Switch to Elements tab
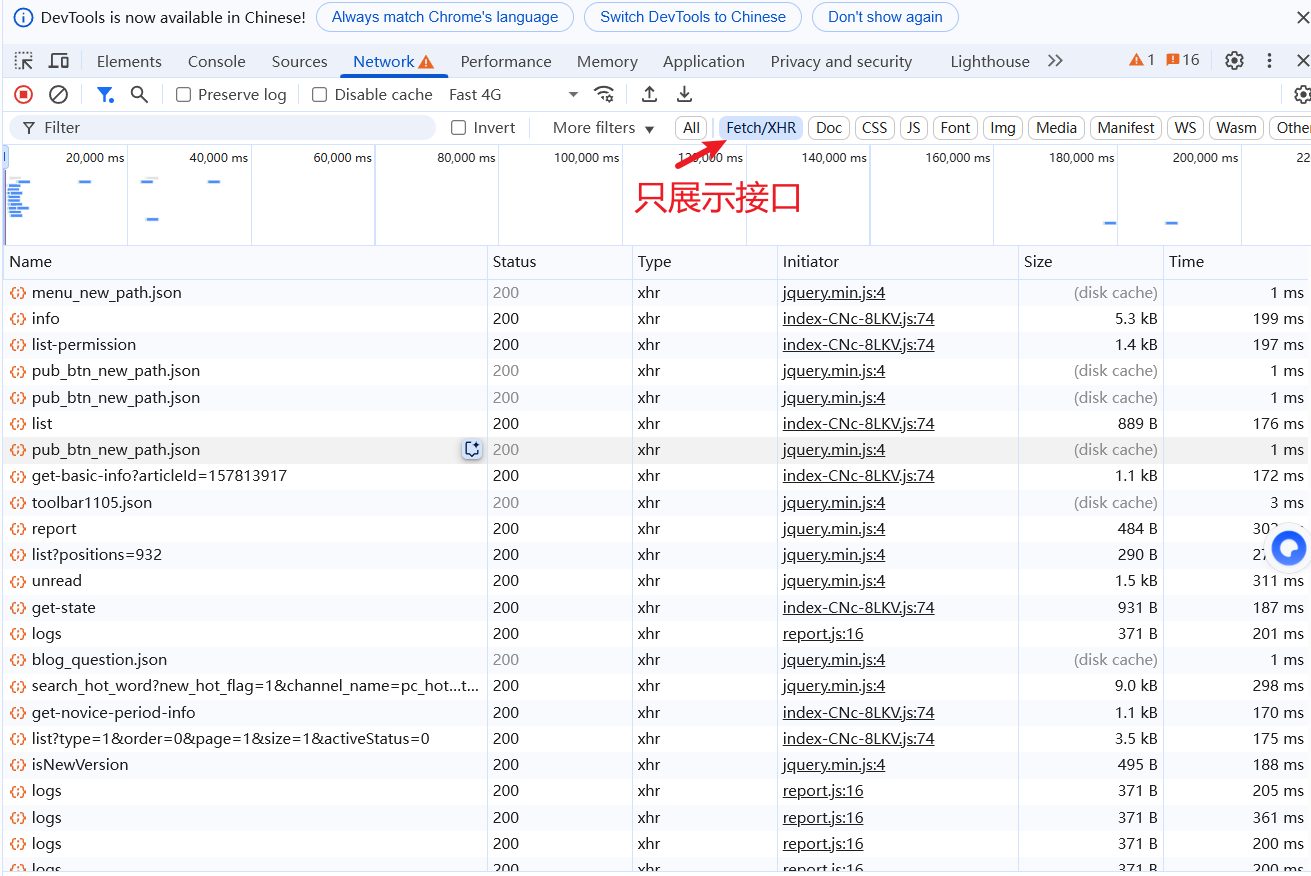This screenshot has width=1311, height=876. (x=129, y=61)
